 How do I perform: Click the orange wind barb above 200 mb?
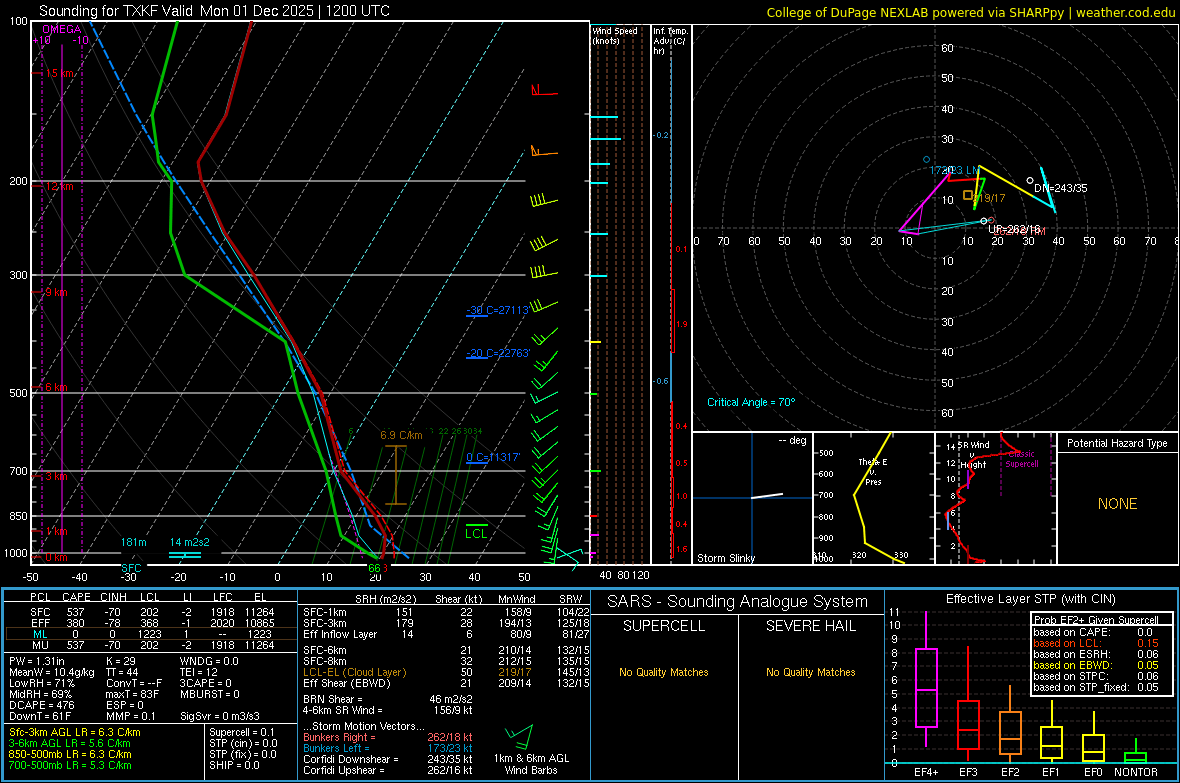[x=544, y=152]
